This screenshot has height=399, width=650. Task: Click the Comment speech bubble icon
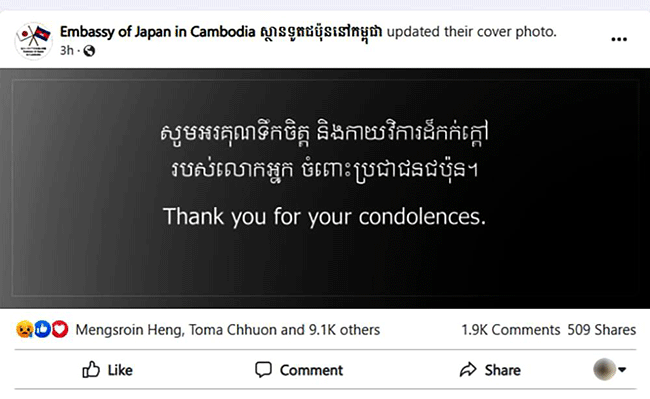point(263,370)
